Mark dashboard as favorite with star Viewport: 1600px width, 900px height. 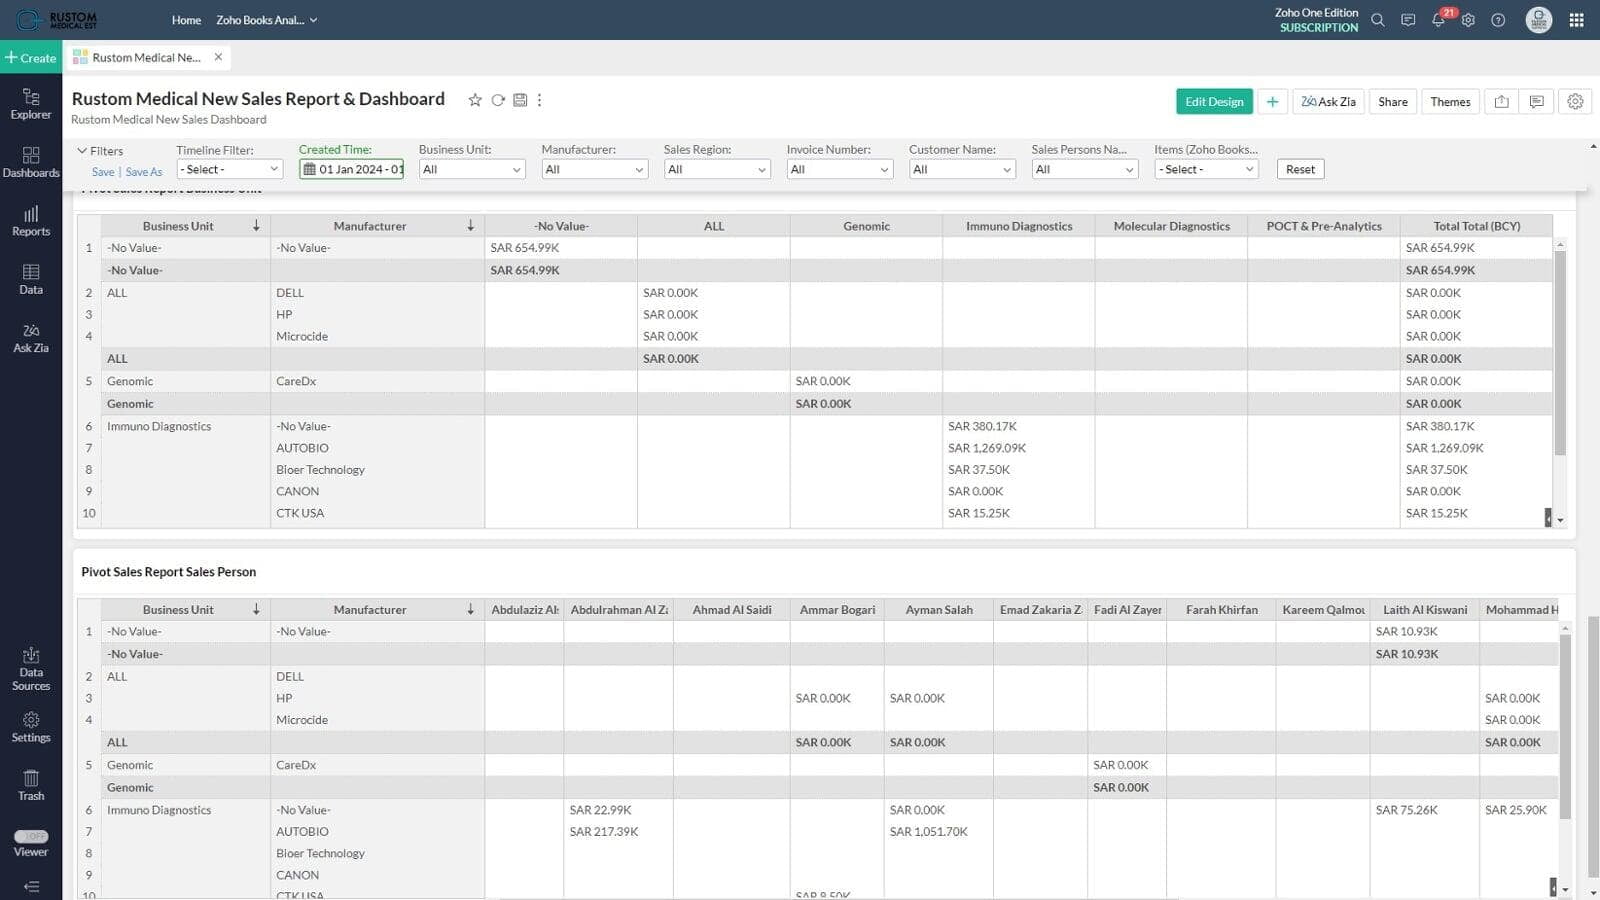tap(475, 100)
